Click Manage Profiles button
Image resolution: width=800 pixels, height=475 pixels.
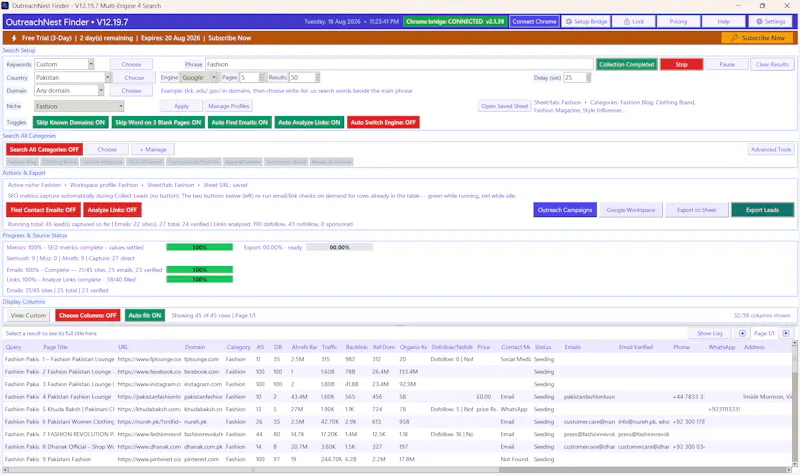click(229, 106)
